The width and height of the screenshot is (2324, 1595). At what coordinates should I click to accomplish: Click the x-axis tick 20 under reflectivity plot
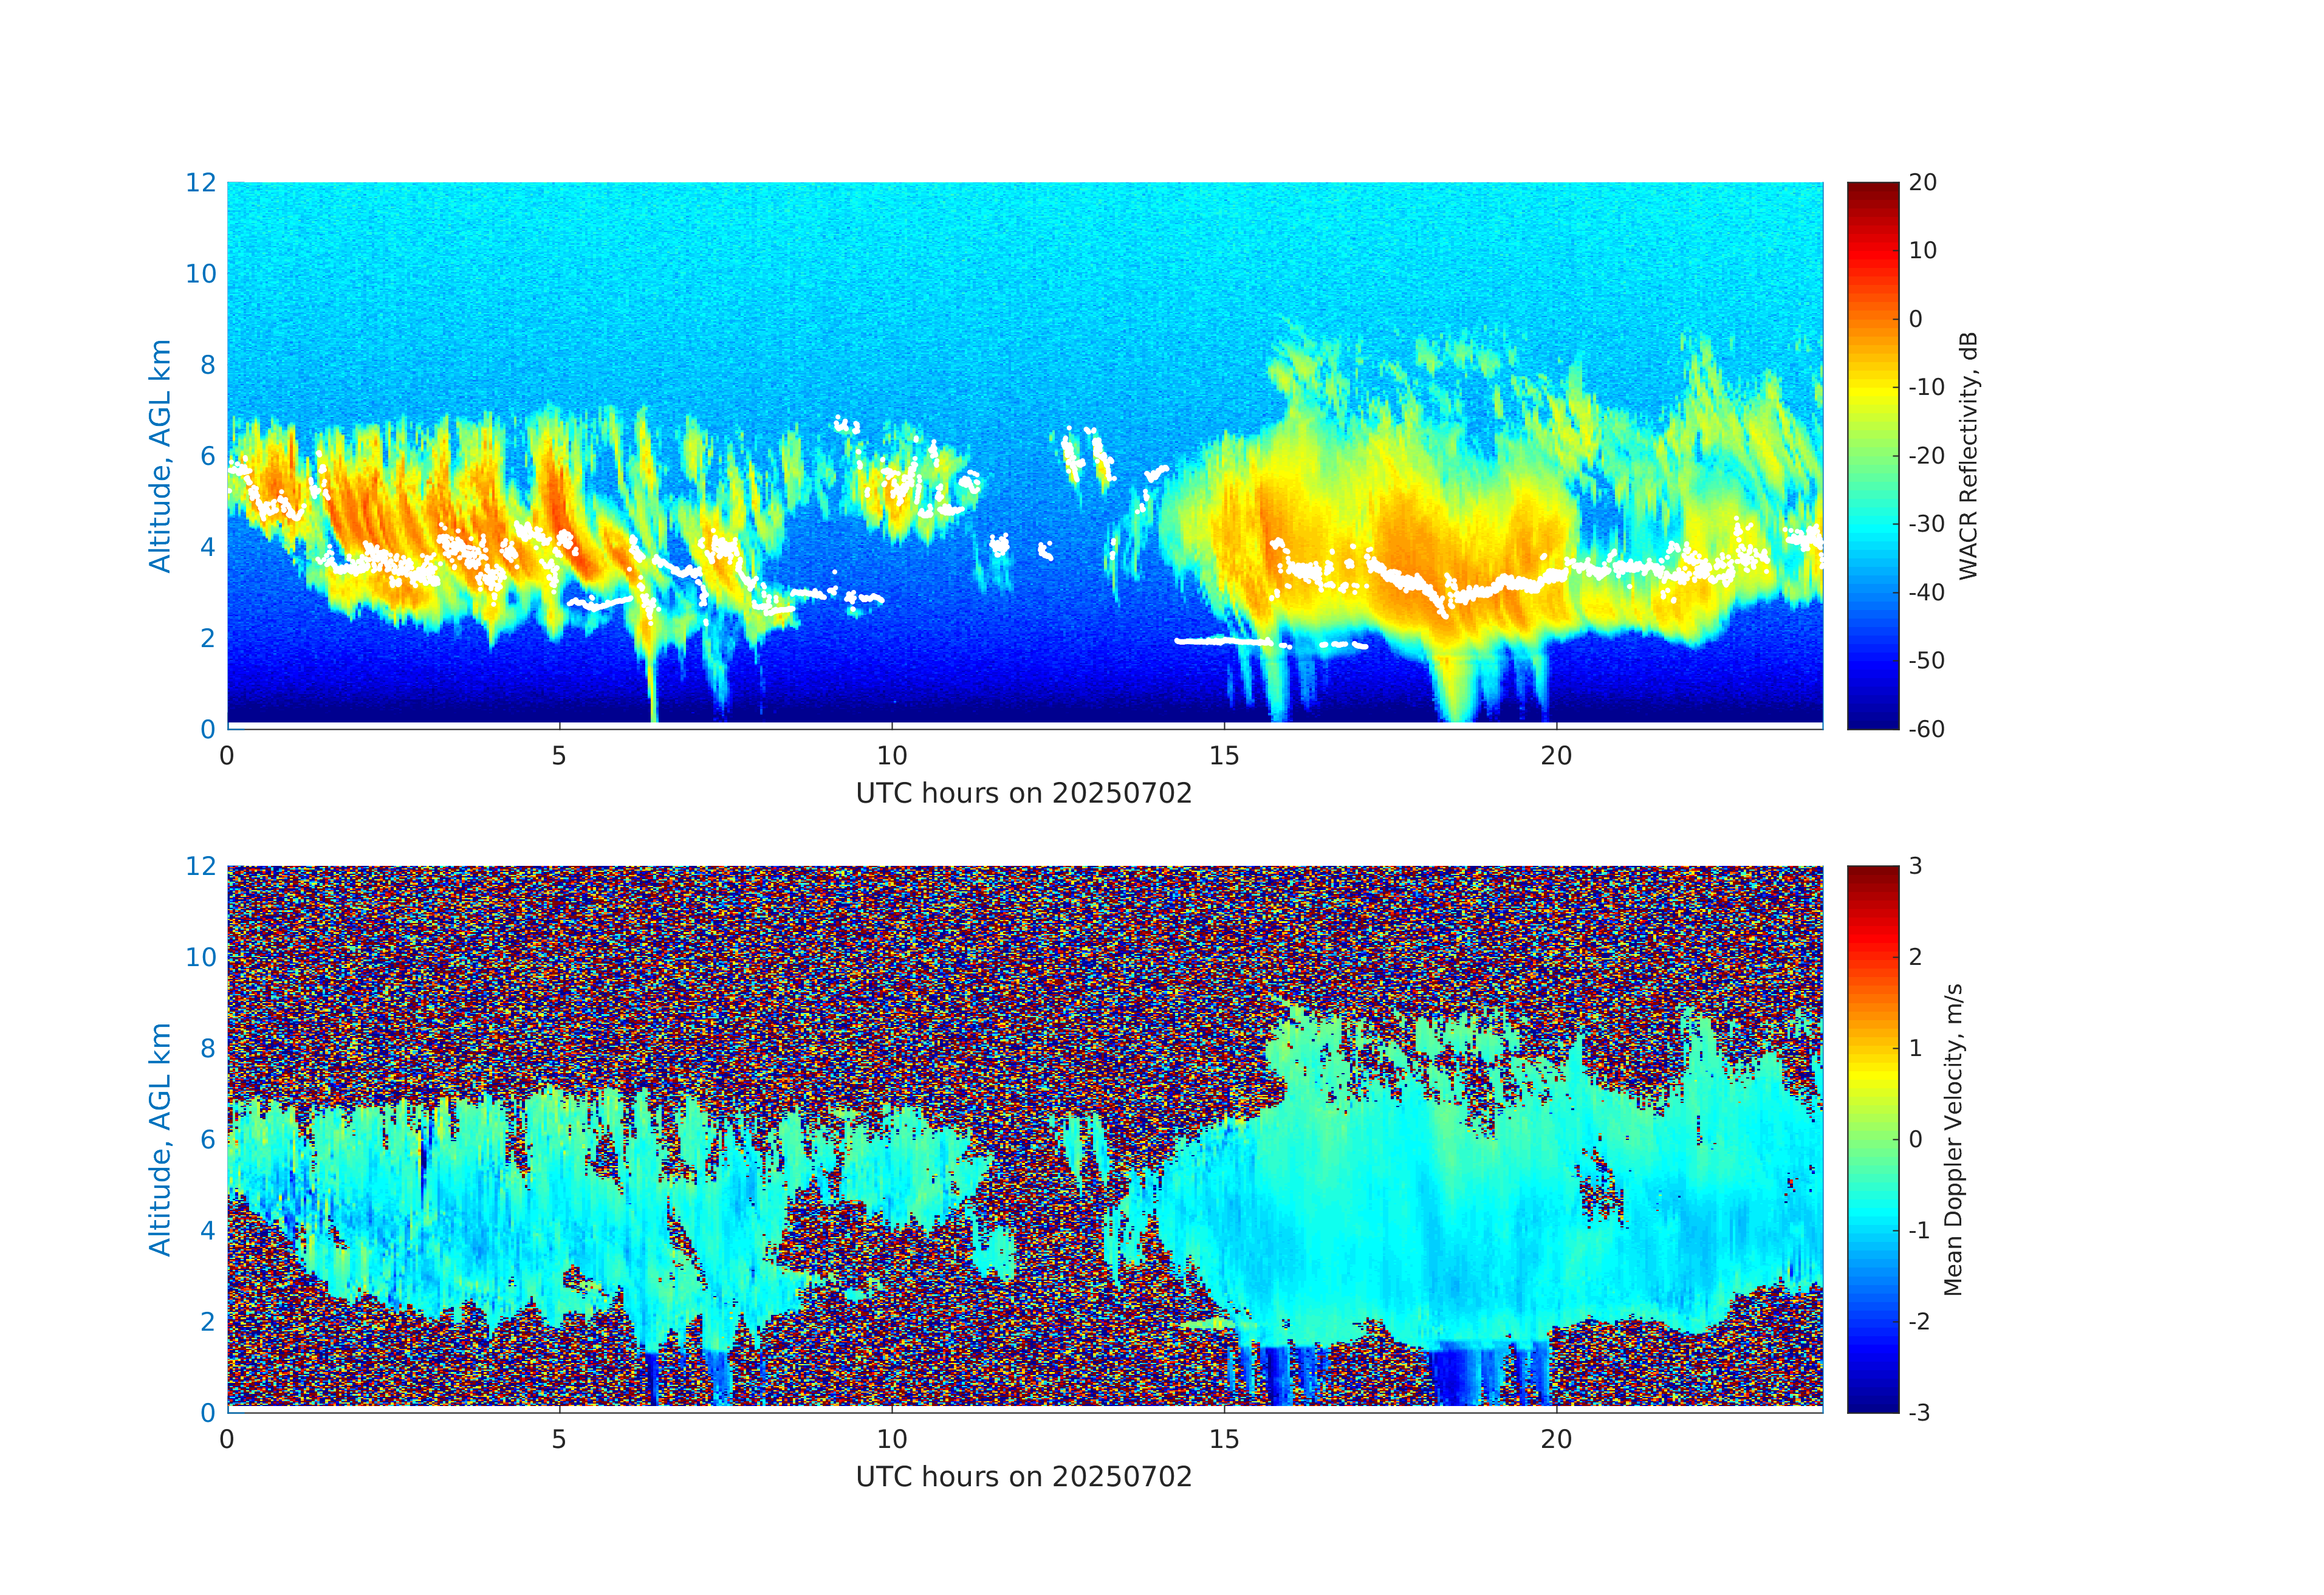pos(1556,756)
